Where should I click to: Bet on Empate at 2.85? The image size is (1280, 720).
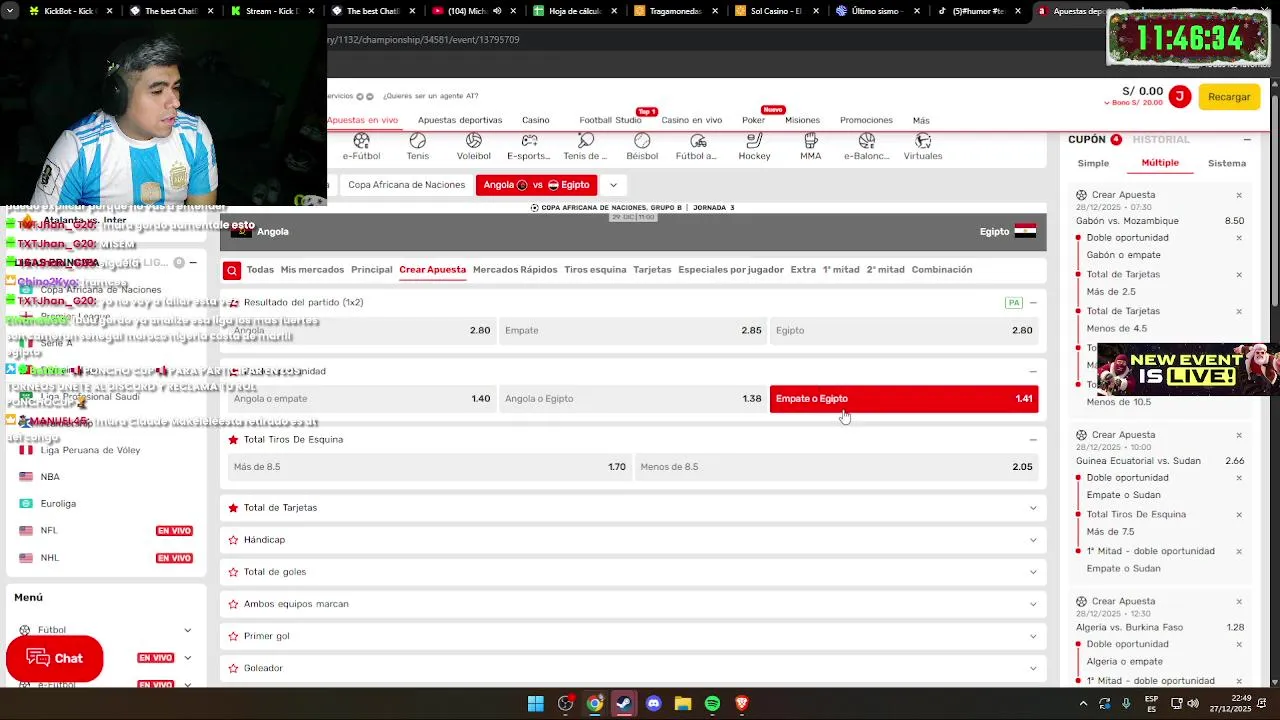pos(633,331)
